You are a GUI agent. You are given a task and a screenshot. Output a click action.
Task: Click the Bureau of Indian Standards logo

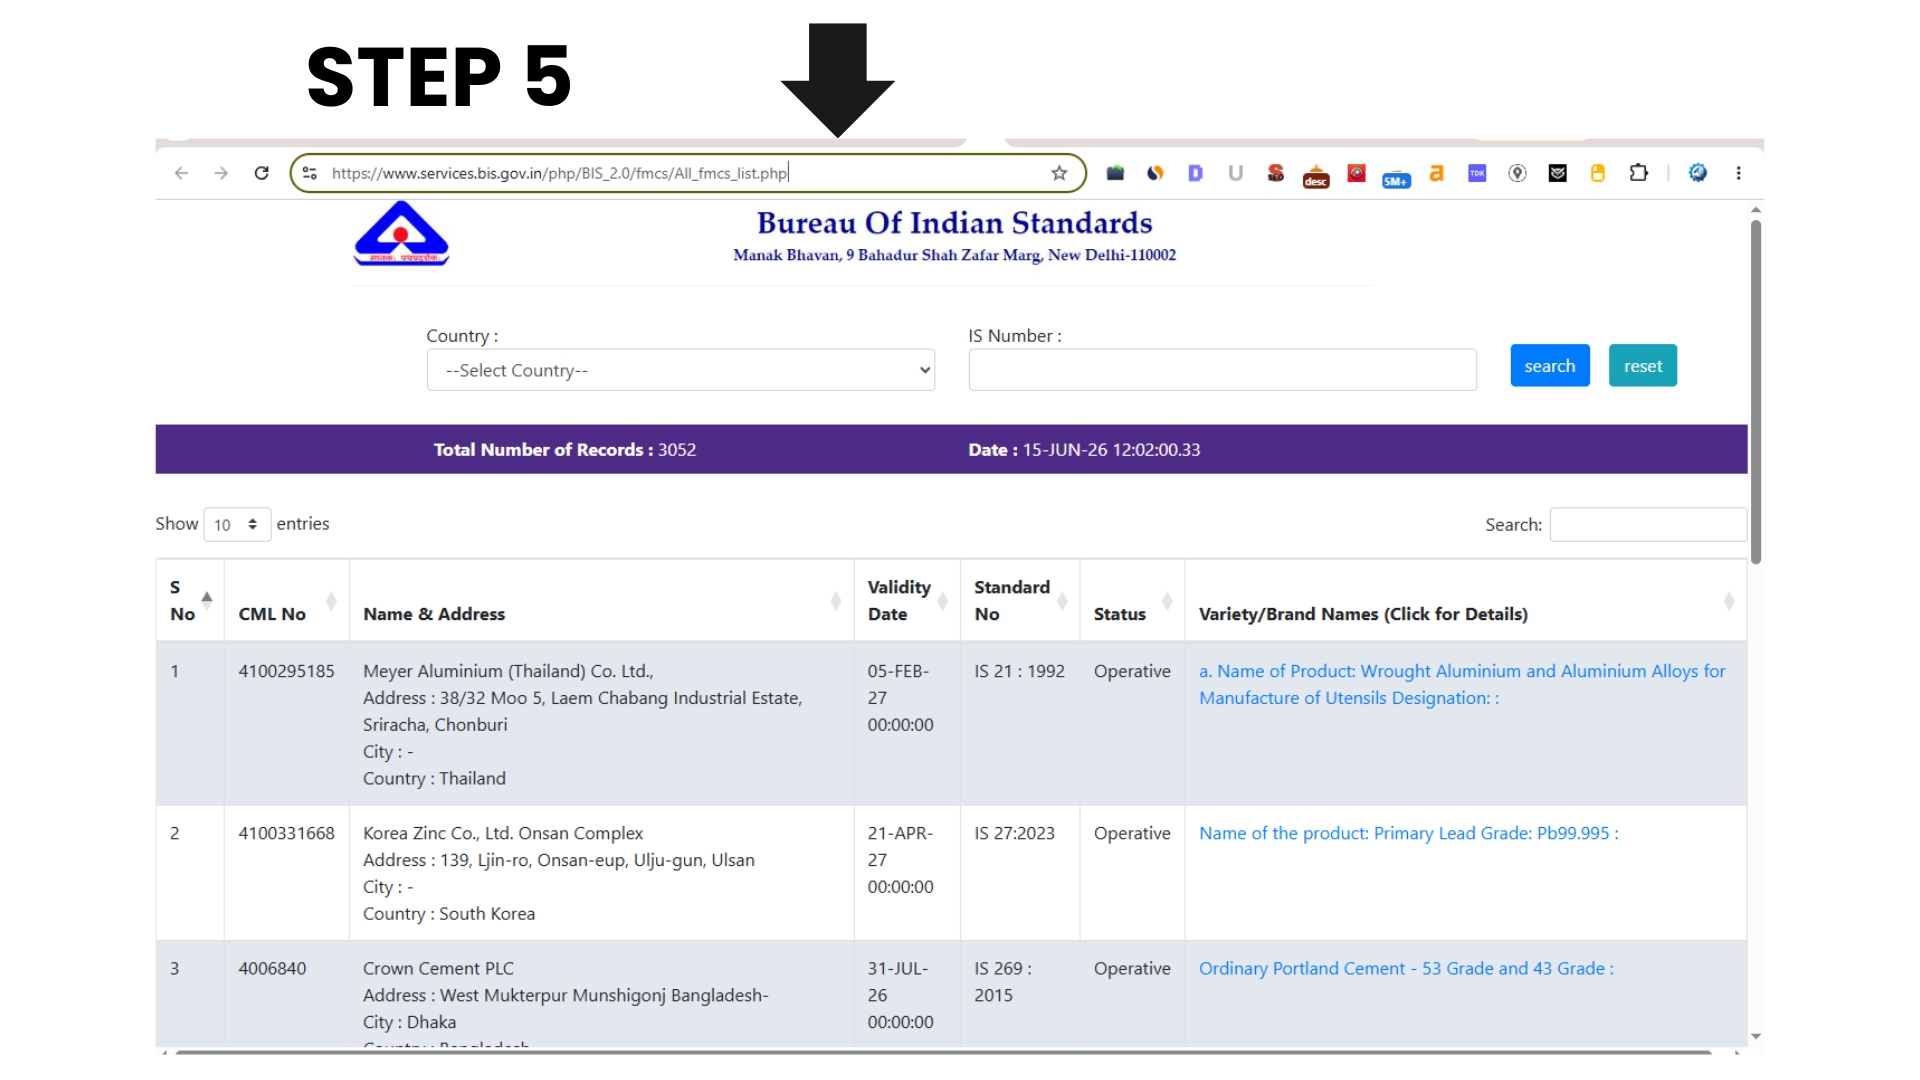(401, 234)
